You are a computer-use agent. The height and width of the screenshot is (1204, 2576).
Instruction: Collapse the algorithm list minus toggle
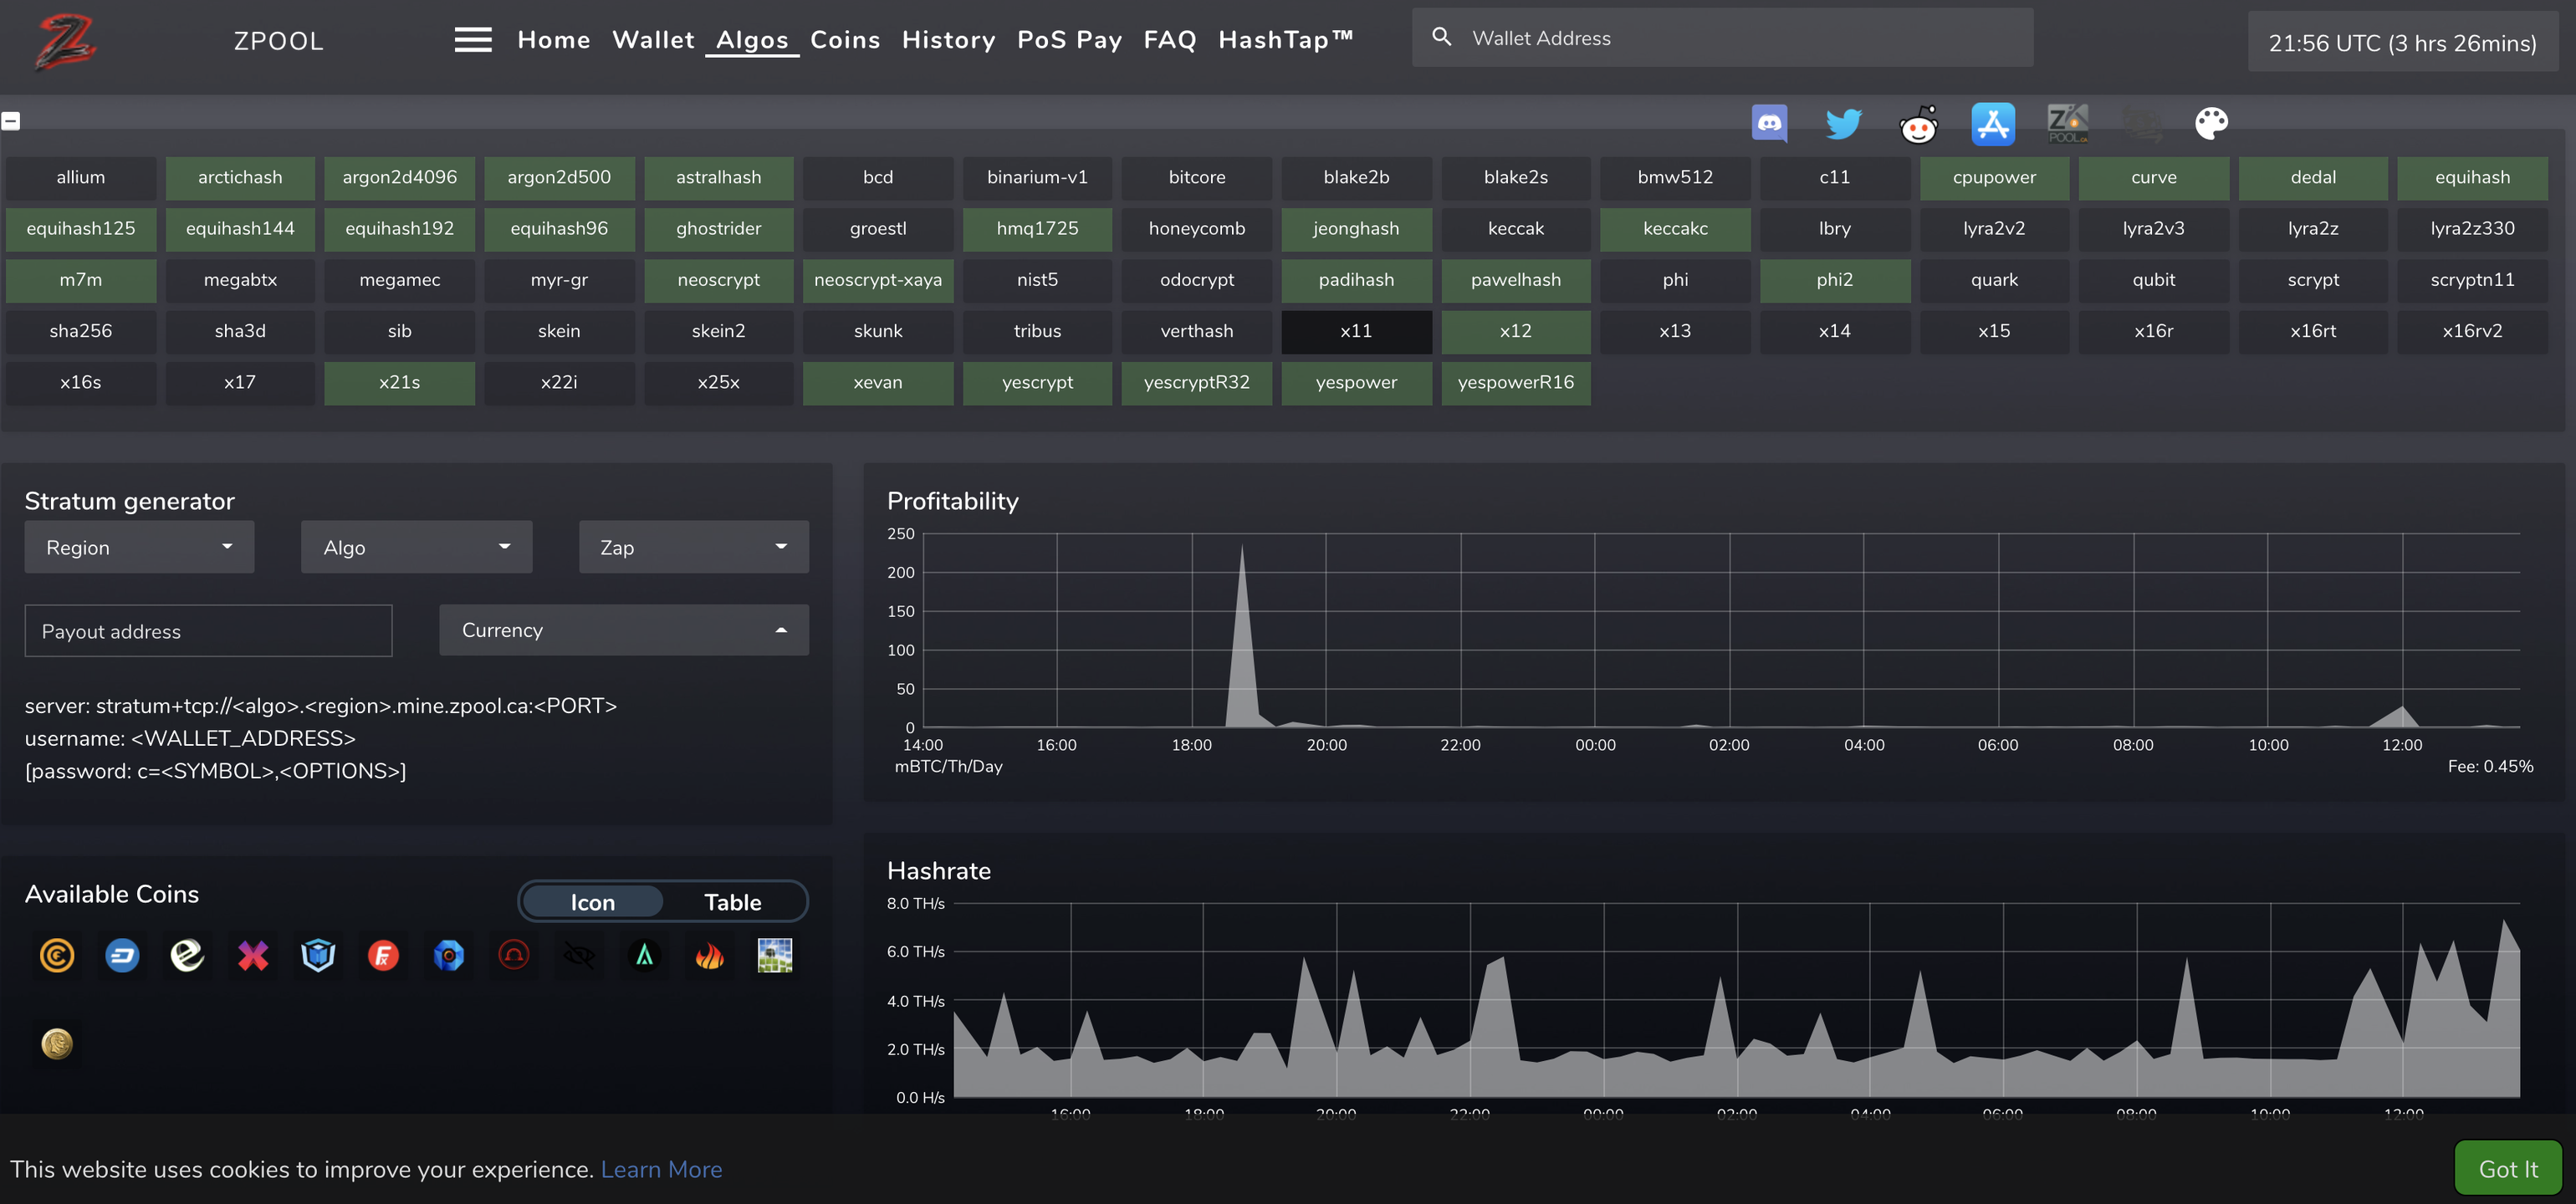pyautogui.click(x=11, y=121)
